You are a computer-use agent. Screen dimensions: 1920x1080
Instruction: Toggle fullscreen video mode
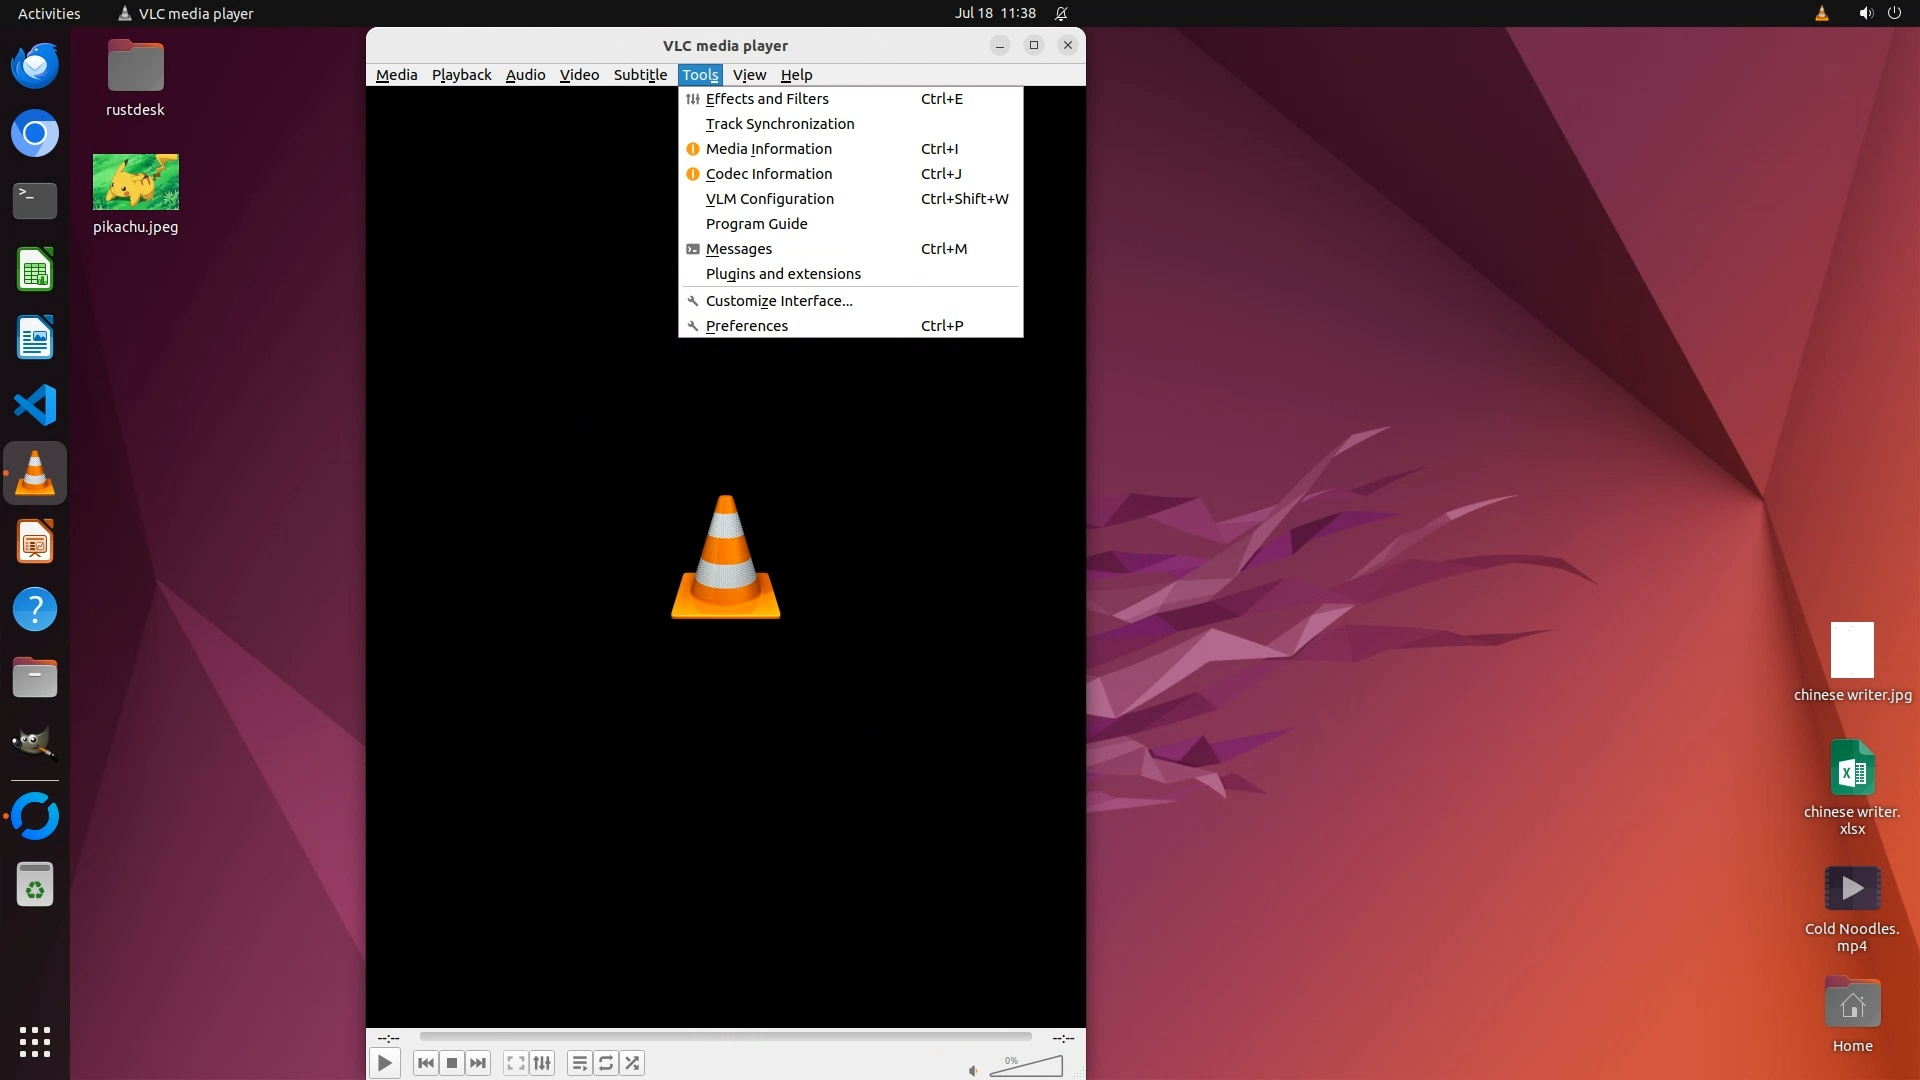[x=515, y=1063]
